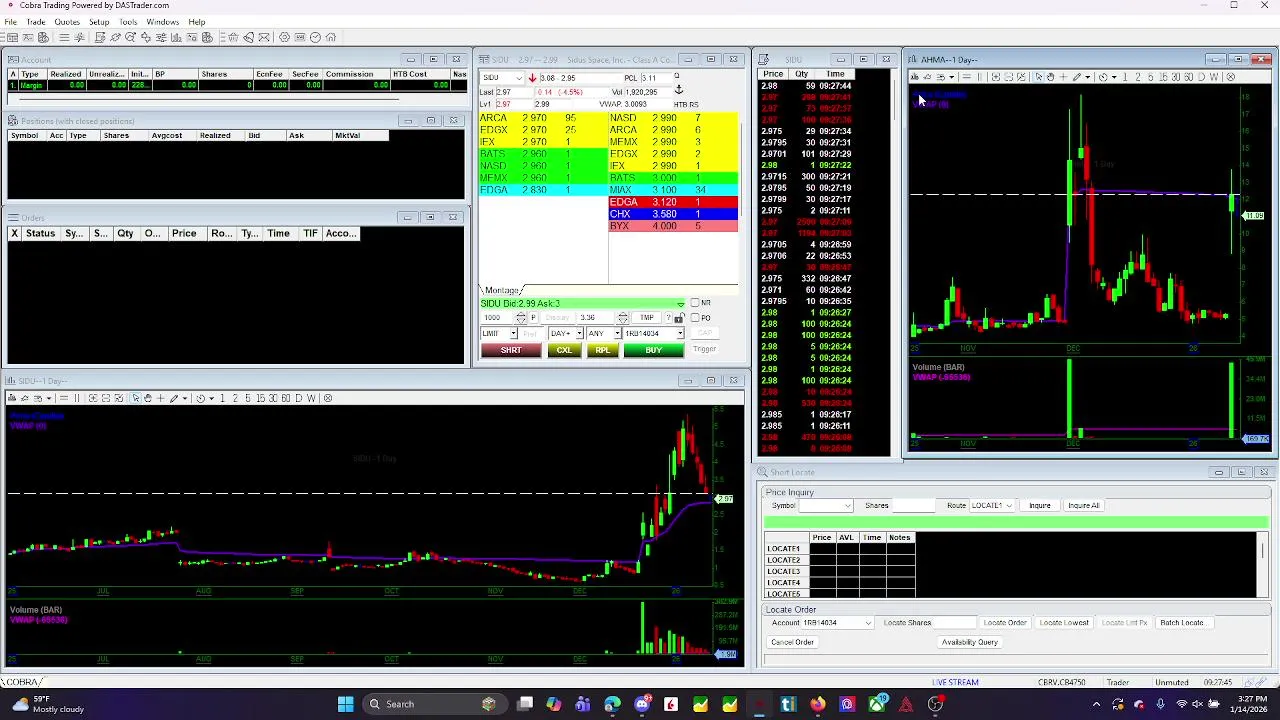
Task: Select the Montage tab
Action: click(501, 290)
